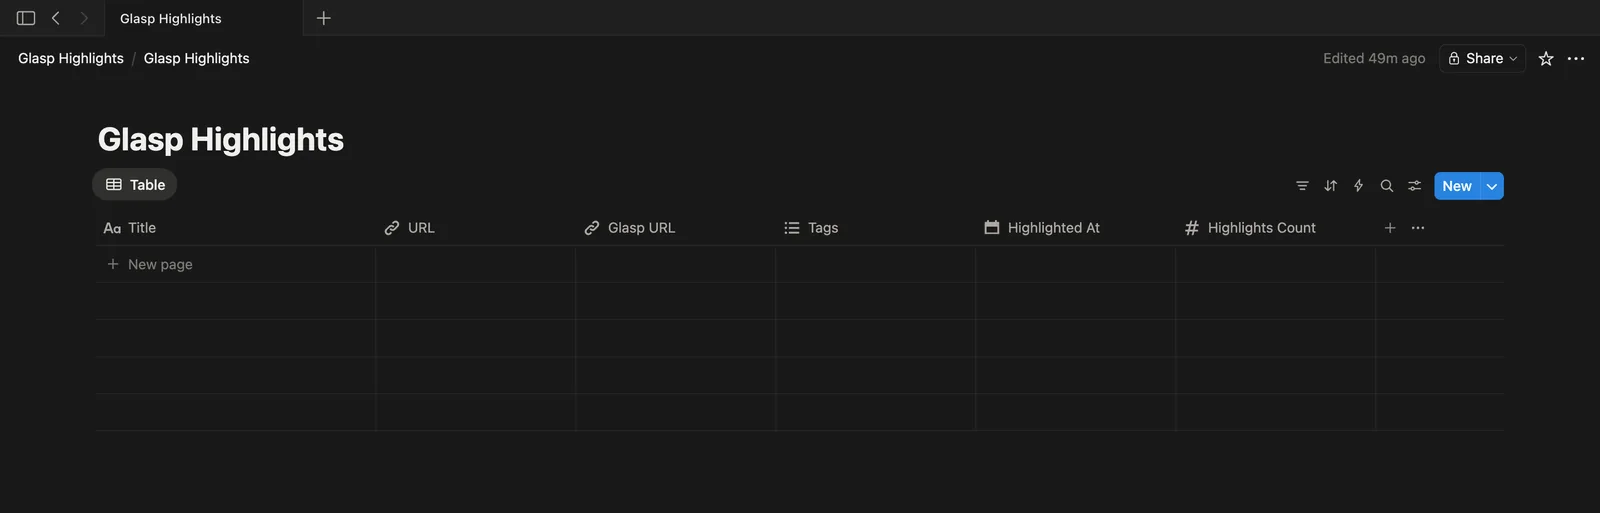This screenshot has height=513, width=1600.
Task: Open second Glasp Highlights breadcrumb
Action: coord(197,58)
